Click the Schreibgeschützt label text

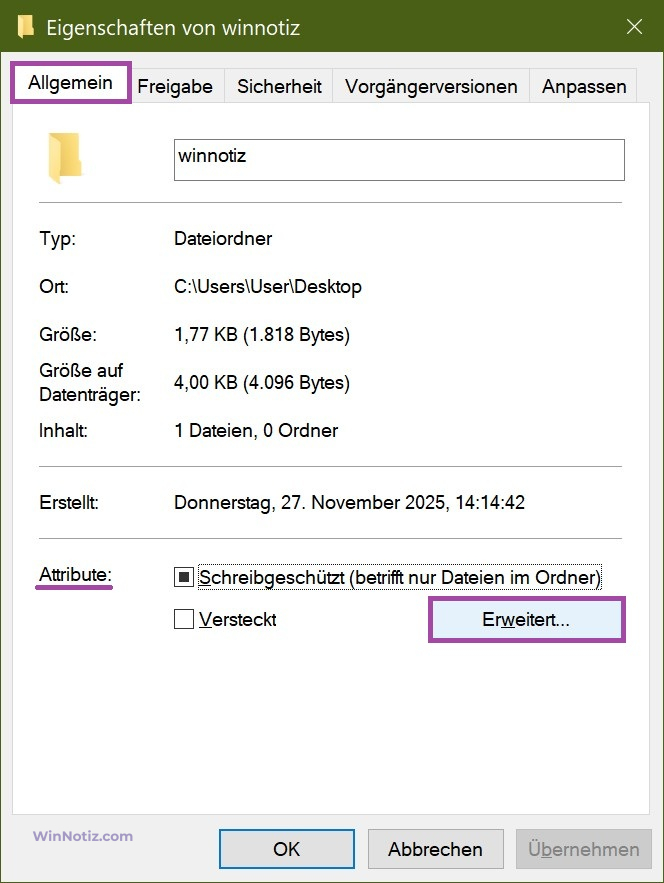[x=400, y=577]
